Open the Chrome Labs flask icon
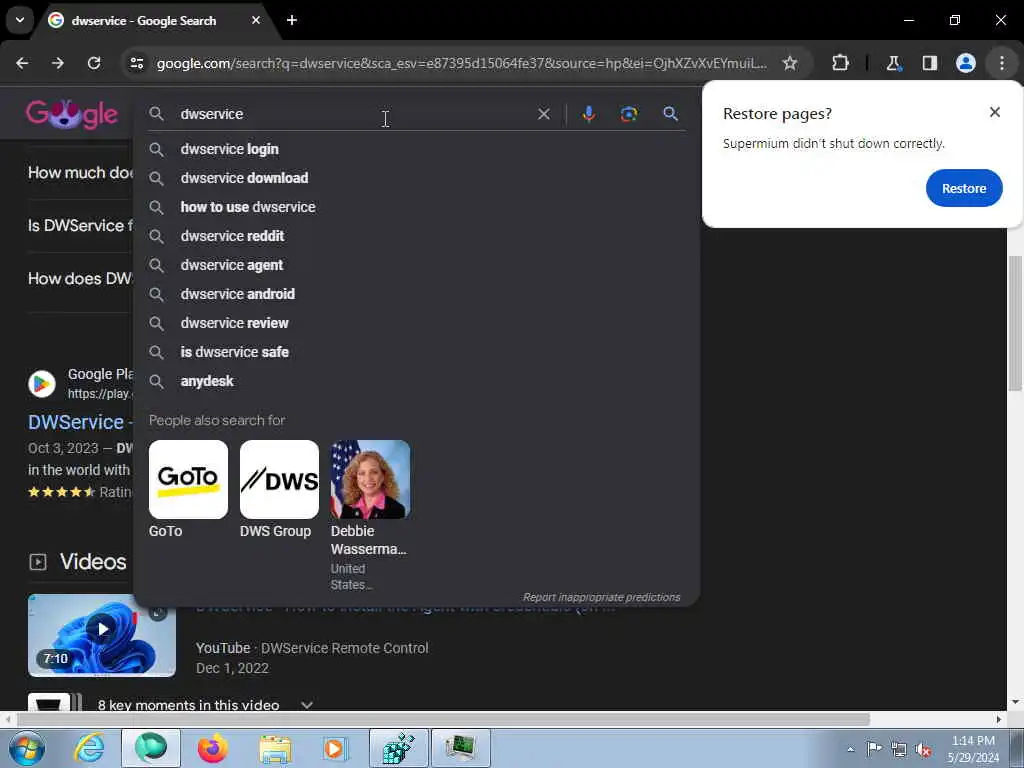This screenshot has width=1024, height=768. (893, 63)
